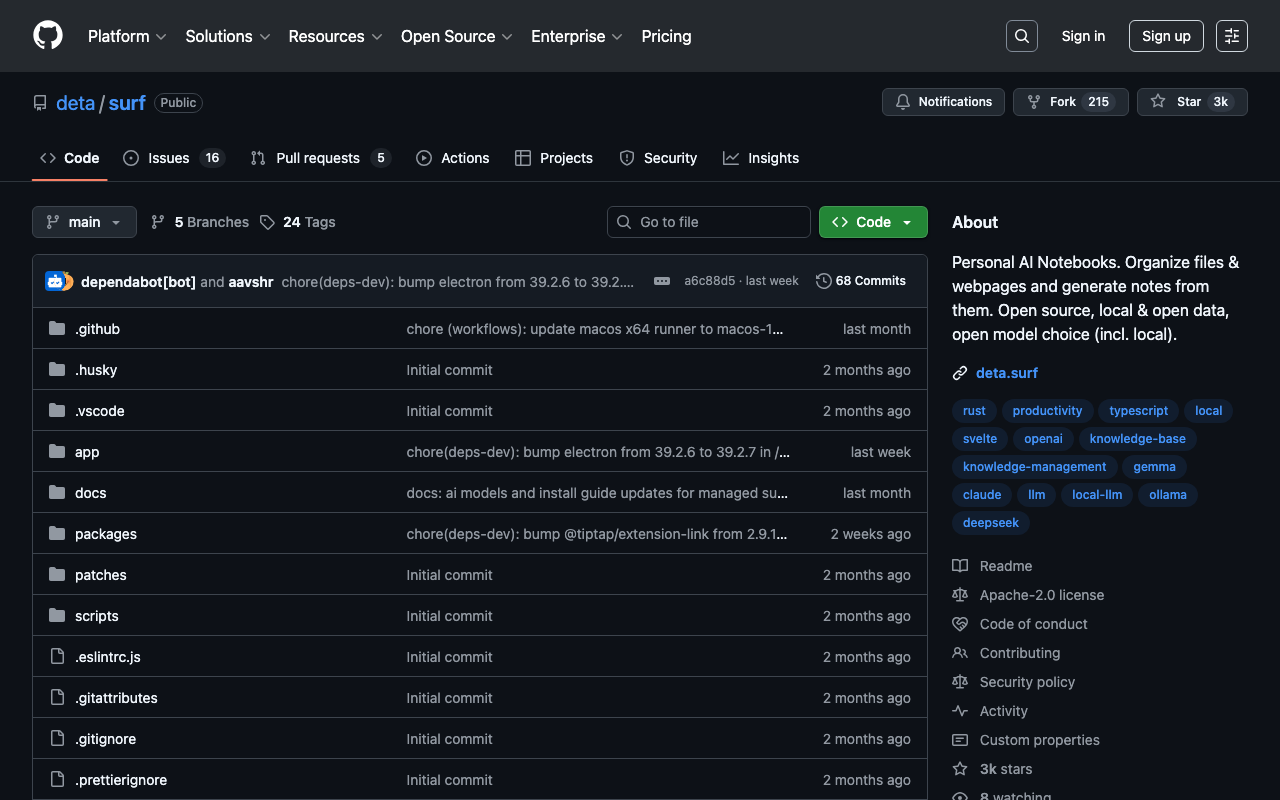Expand the green Code dropdown

point(873,222)
